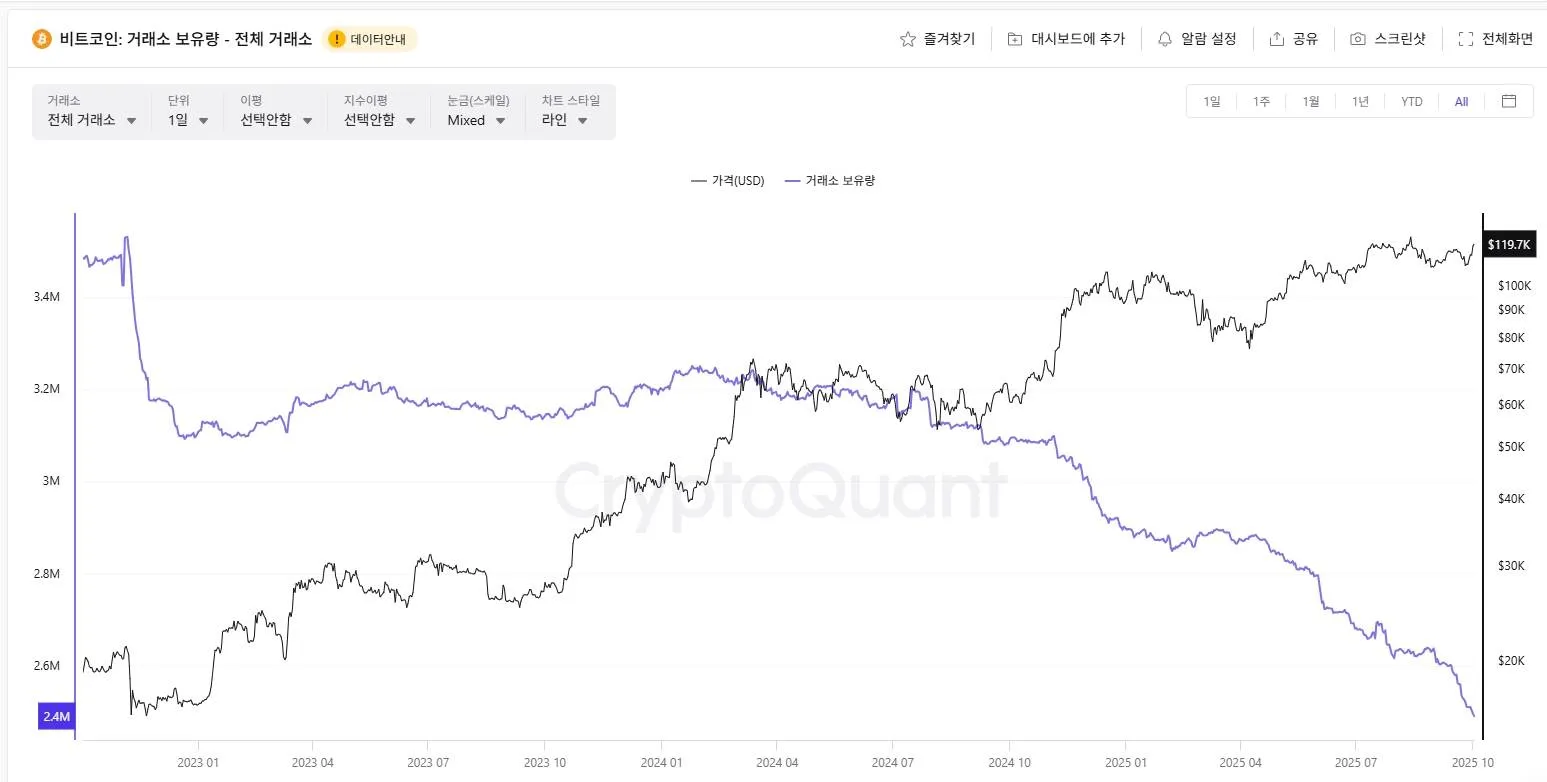Click the Bitcoin logo icon
The width and height of the screenshot is (1547, 782).
pyautogui.click(x=41, y=39)
